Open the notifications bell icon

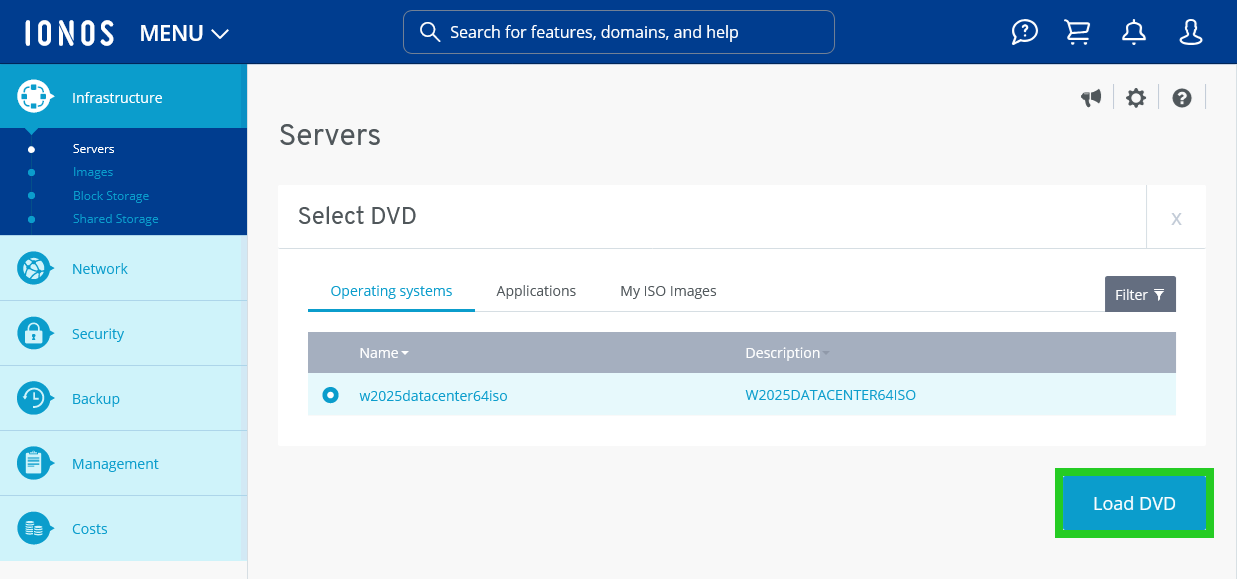[x=1133, y=31]
